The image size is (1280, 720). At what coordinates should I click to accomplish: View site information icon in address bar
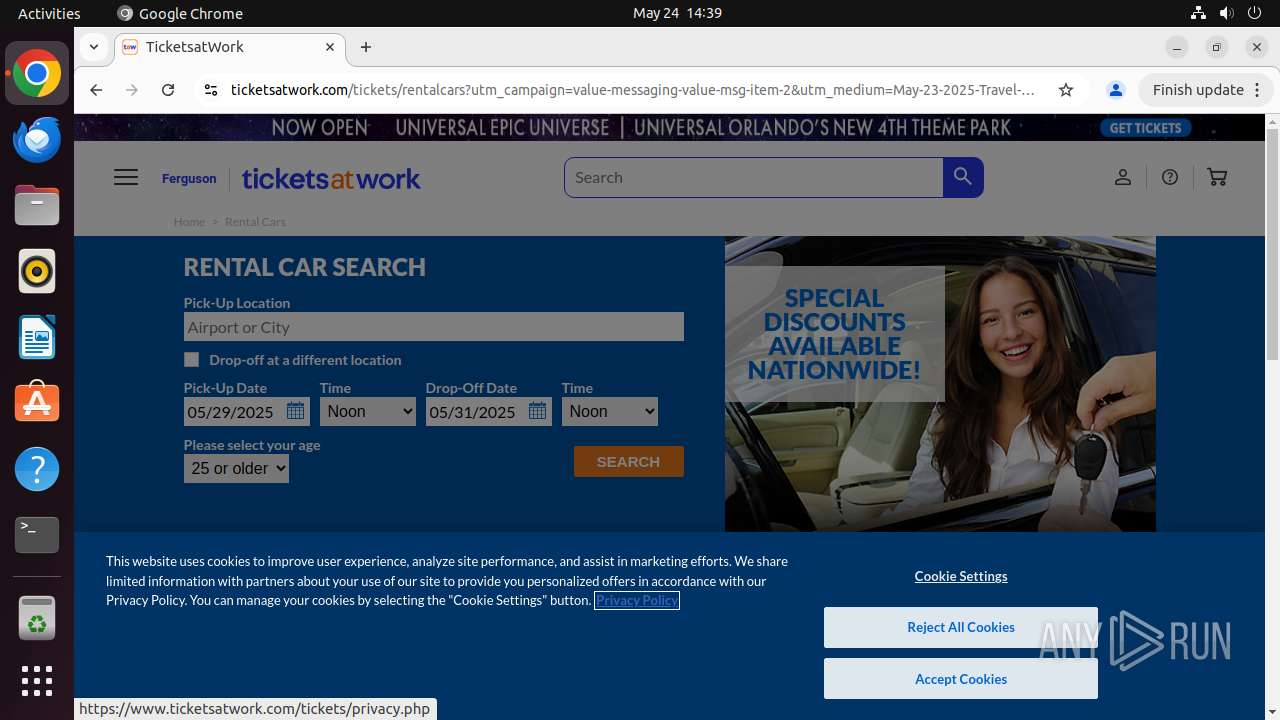point(210,90)
